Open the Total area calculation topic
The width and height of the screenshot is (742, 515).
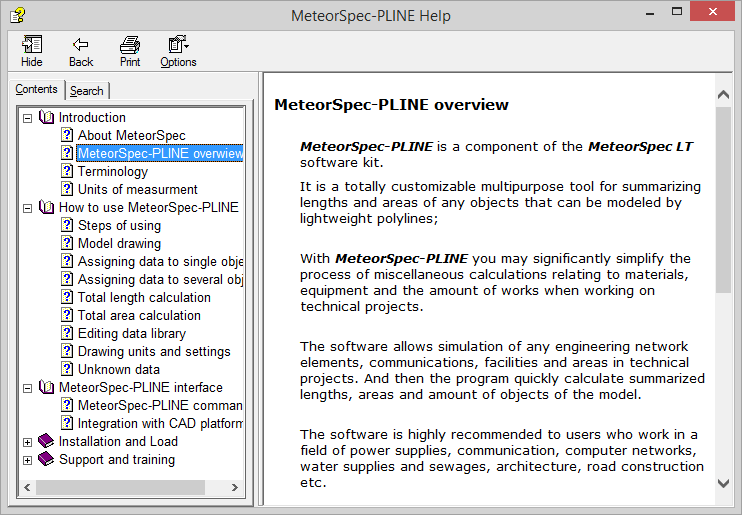[x=139, y=315]
